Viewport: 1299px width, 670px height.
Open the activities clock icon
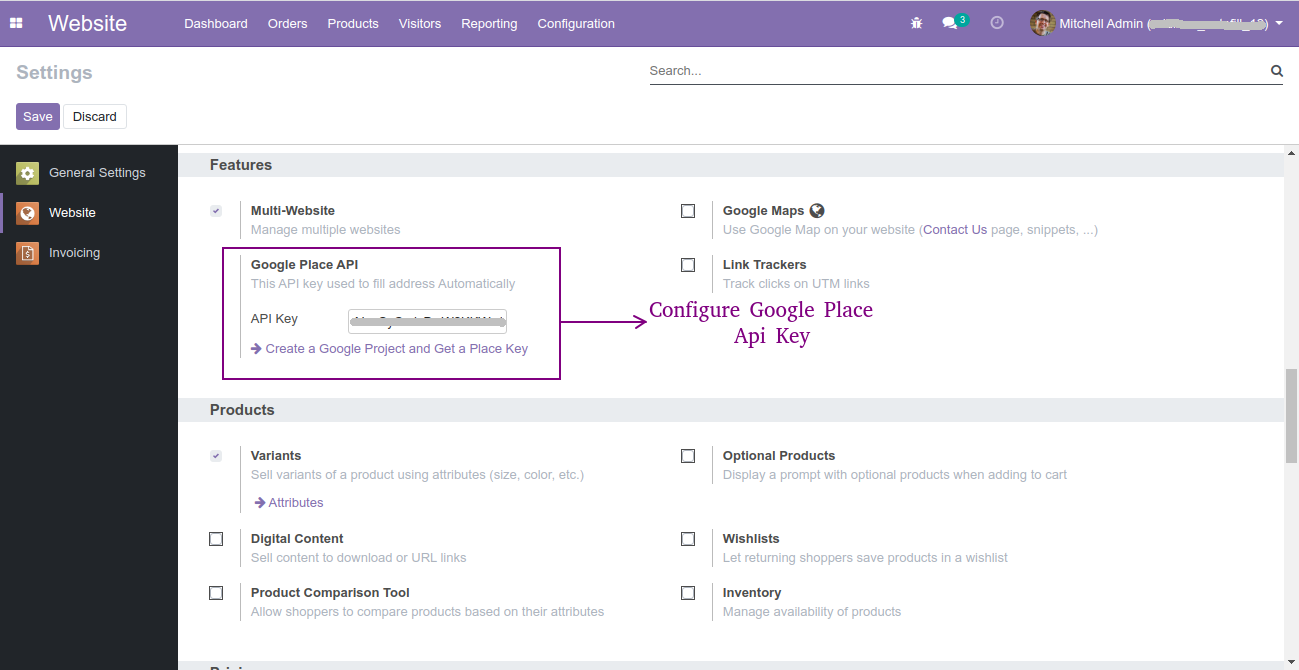point(997,23)
